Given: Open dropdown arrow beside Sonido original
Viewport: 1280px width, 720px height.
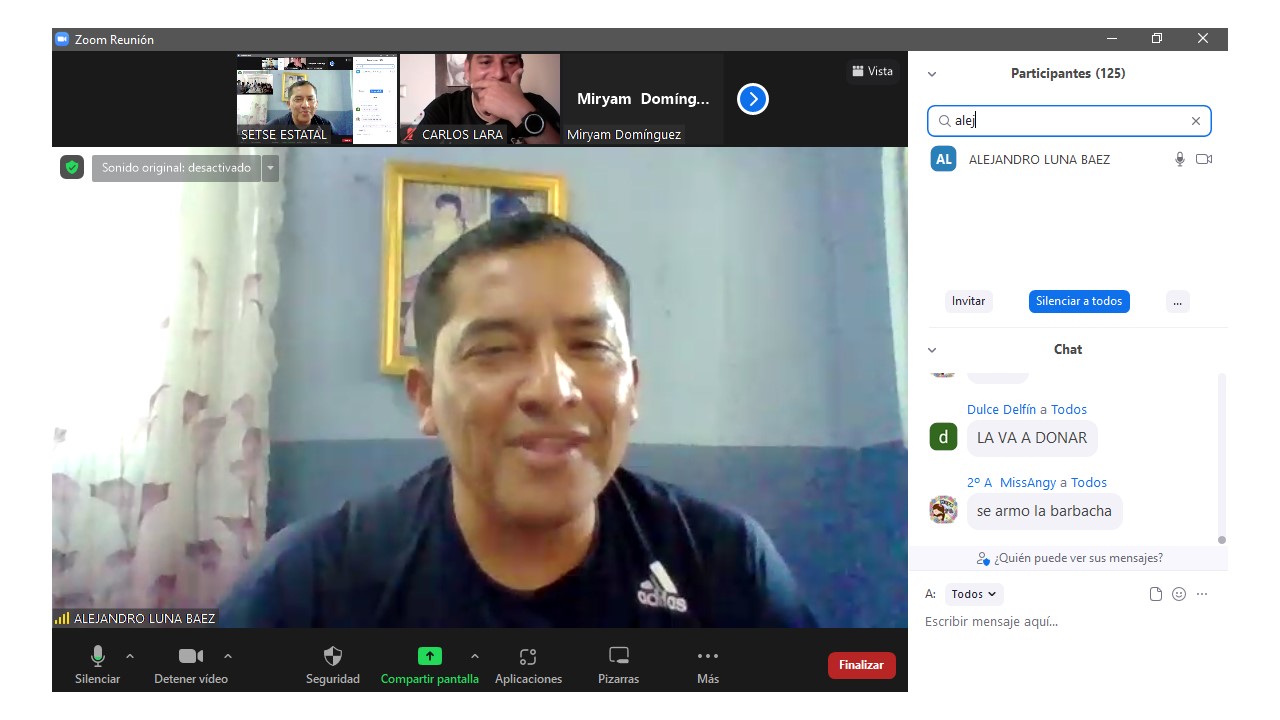Looking at the screenshot, I should [270, 168].
